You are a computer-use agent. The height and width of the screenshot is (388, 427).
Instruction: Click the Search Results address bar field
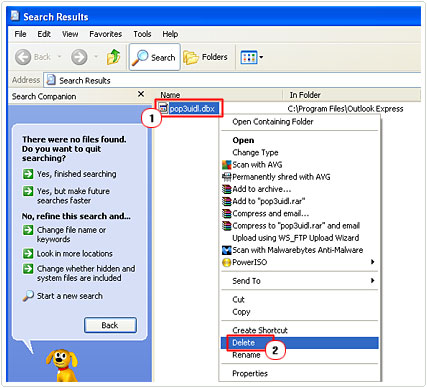pos(232,80)
